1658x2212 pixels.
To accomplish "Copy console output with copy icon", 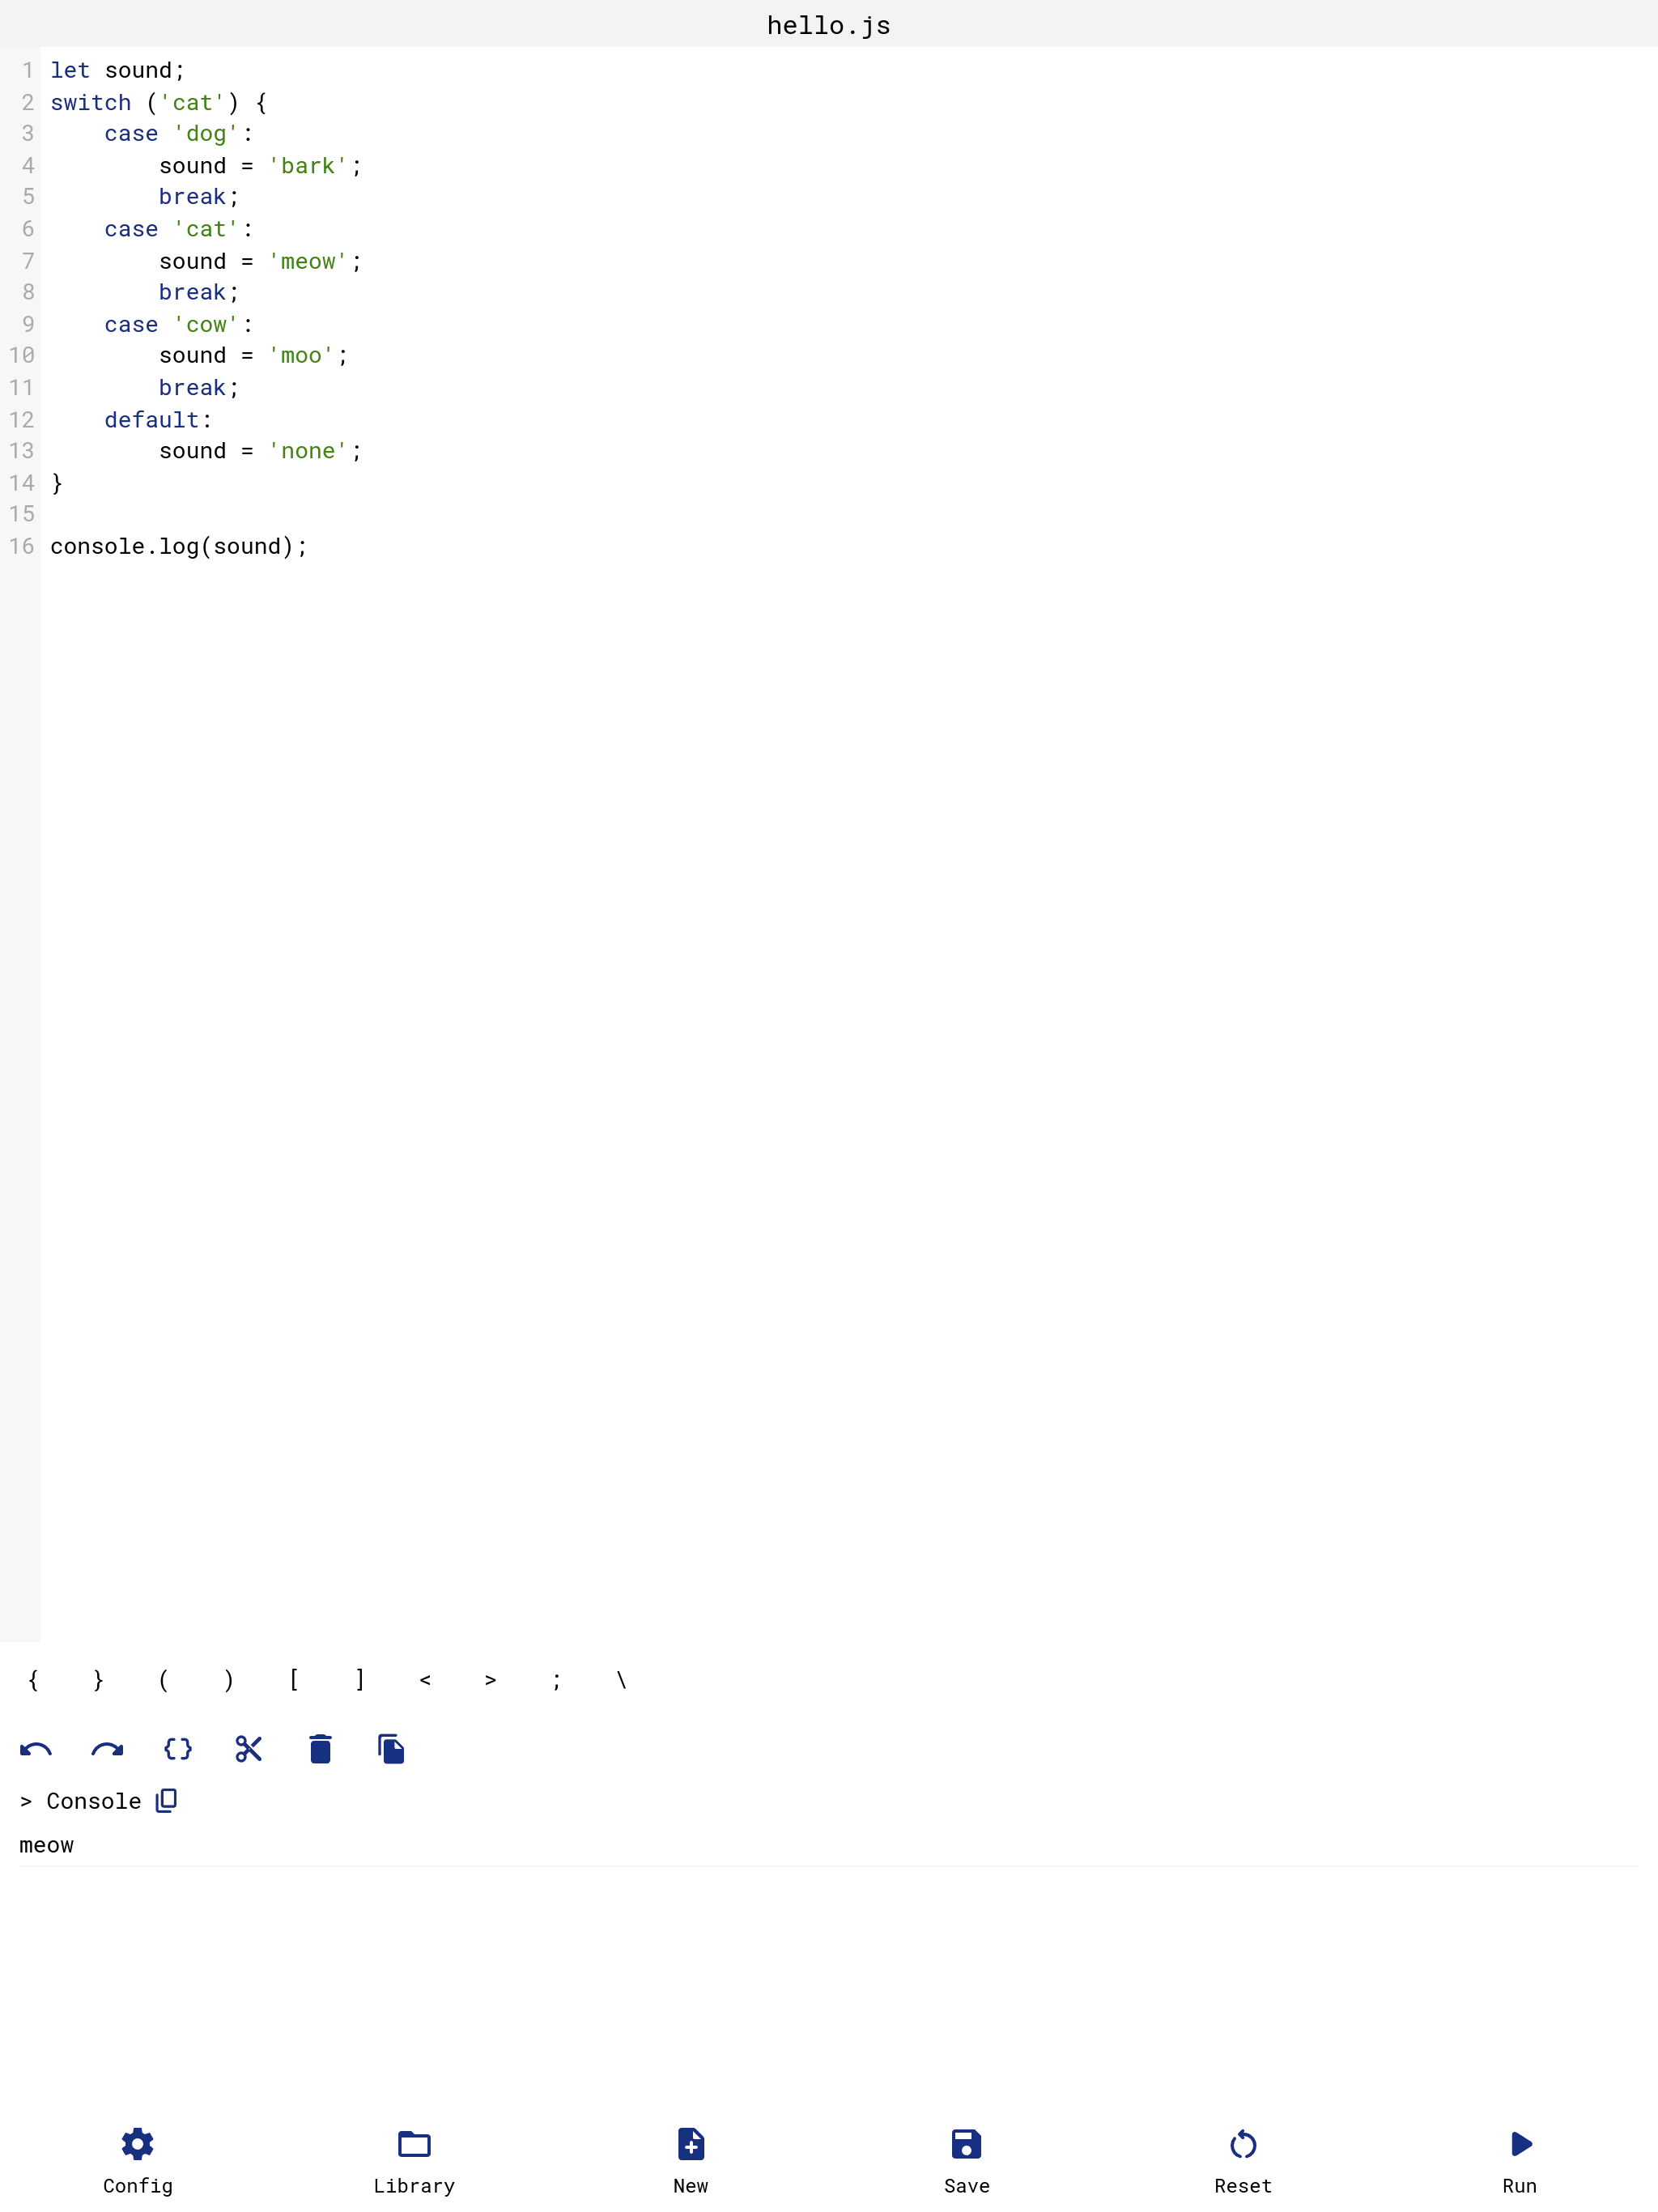I will pos(166,1801).
